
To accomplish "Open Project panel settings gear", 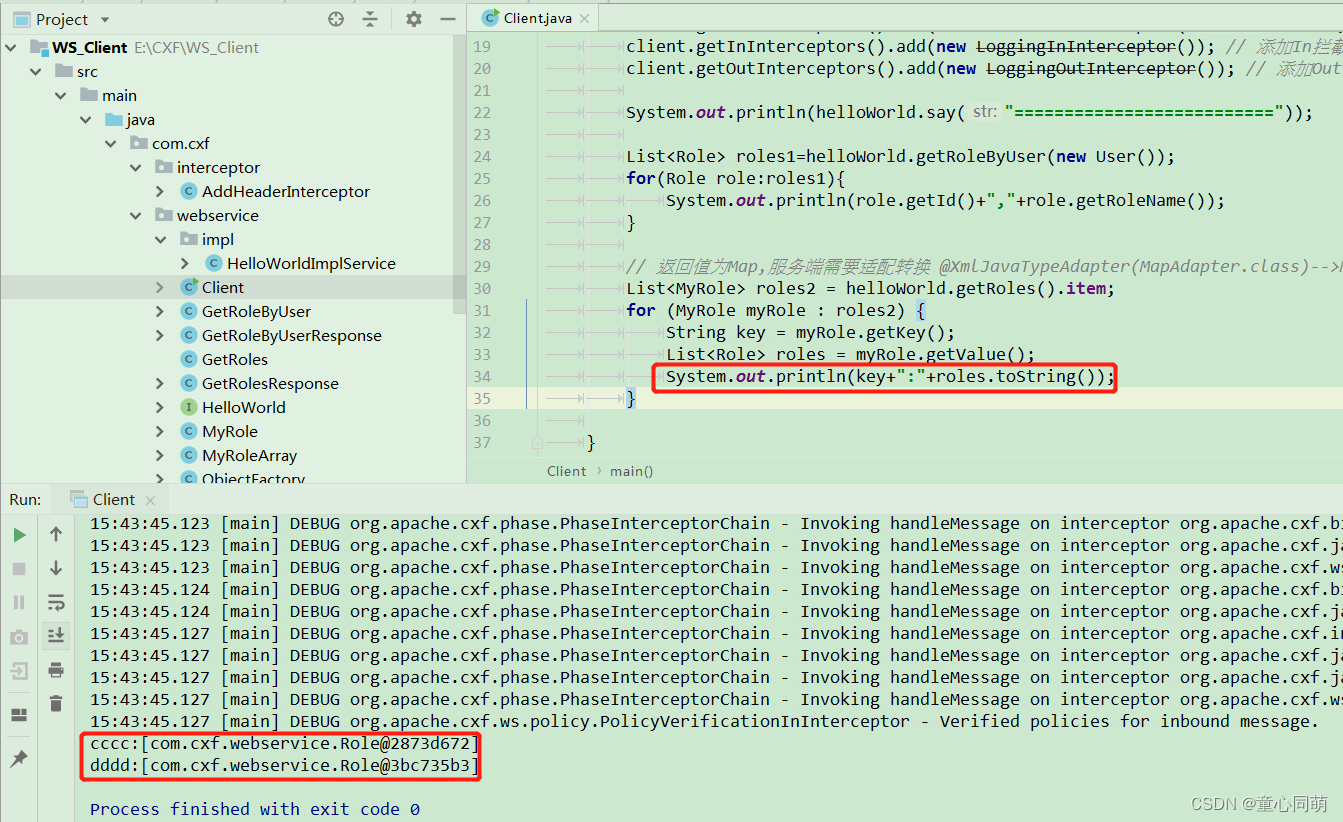I will 414,19.
